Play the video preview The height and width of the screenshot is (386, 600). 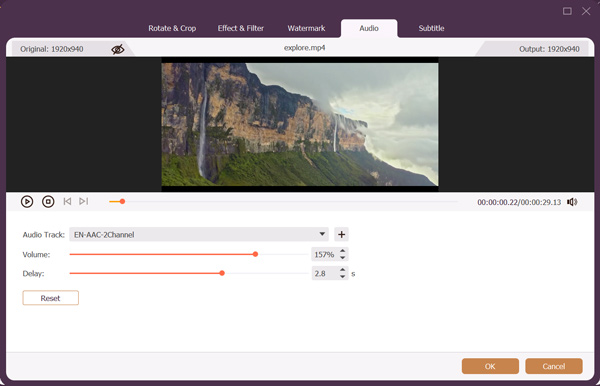click(x=27, y=202)
